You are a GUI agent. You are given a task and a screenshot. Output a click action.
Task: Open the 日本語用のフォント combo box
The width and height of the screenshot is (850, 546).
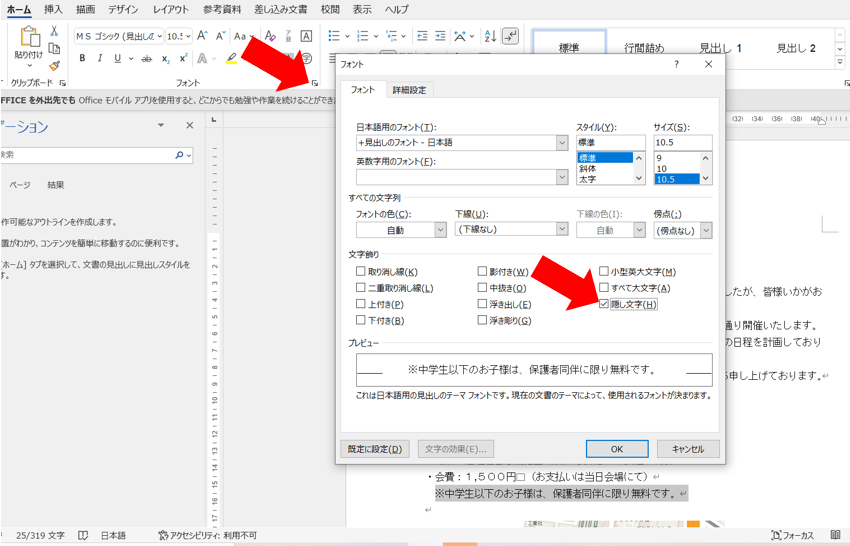click(462, 143)
